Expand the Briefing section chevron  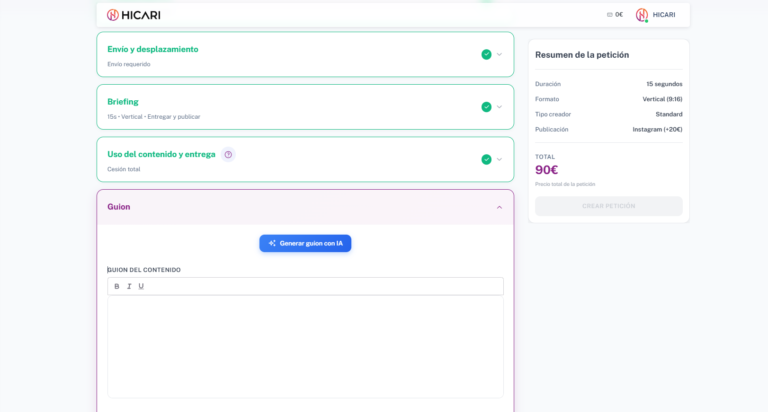500,107
